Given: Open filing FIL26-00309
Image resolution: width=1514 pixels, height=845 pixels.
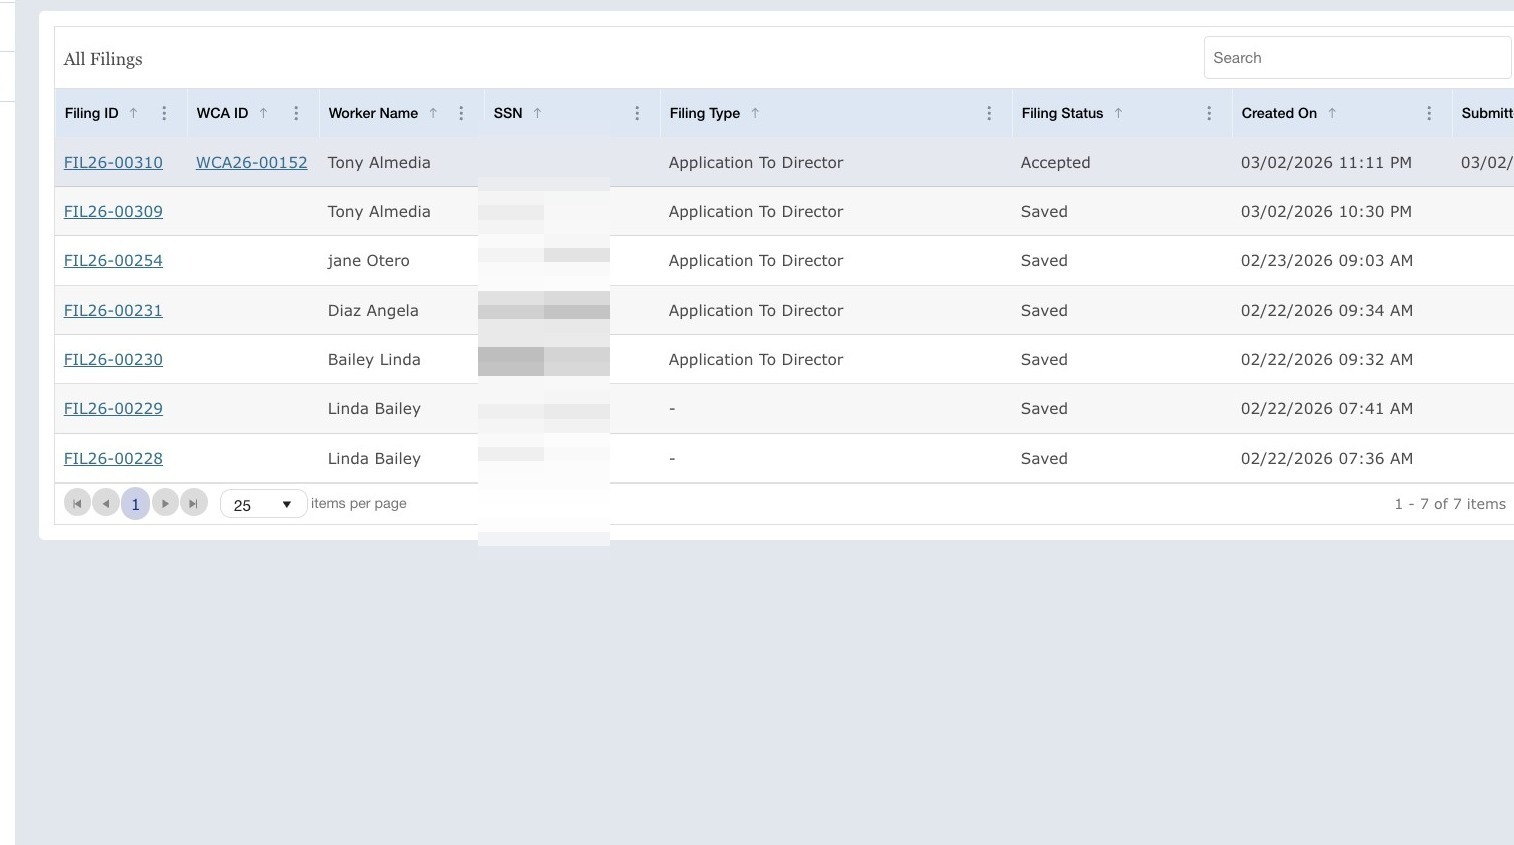Looking at the screenshot, I should (x=113, y=211).
